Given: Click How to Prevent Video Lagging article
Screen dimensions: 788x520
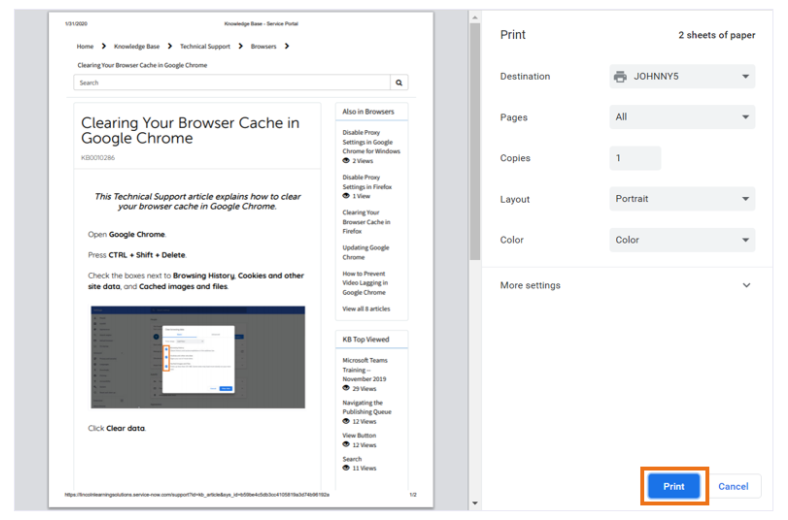Looking at the screenshot, I should pyautogui.click(x=365, y=283).
